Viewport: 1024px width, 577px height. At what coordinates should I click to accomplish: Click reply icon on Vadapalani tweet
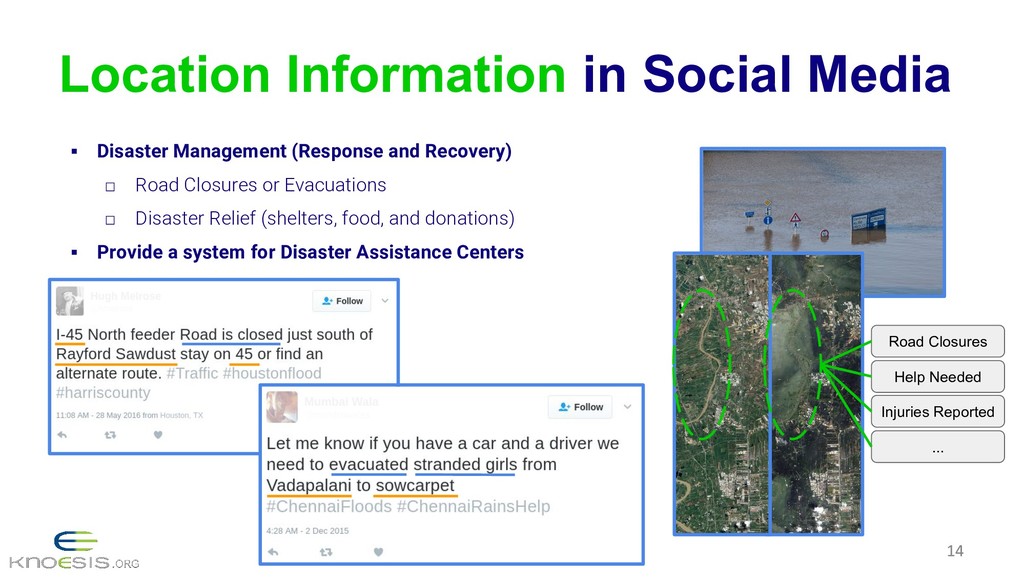[273, 552]
